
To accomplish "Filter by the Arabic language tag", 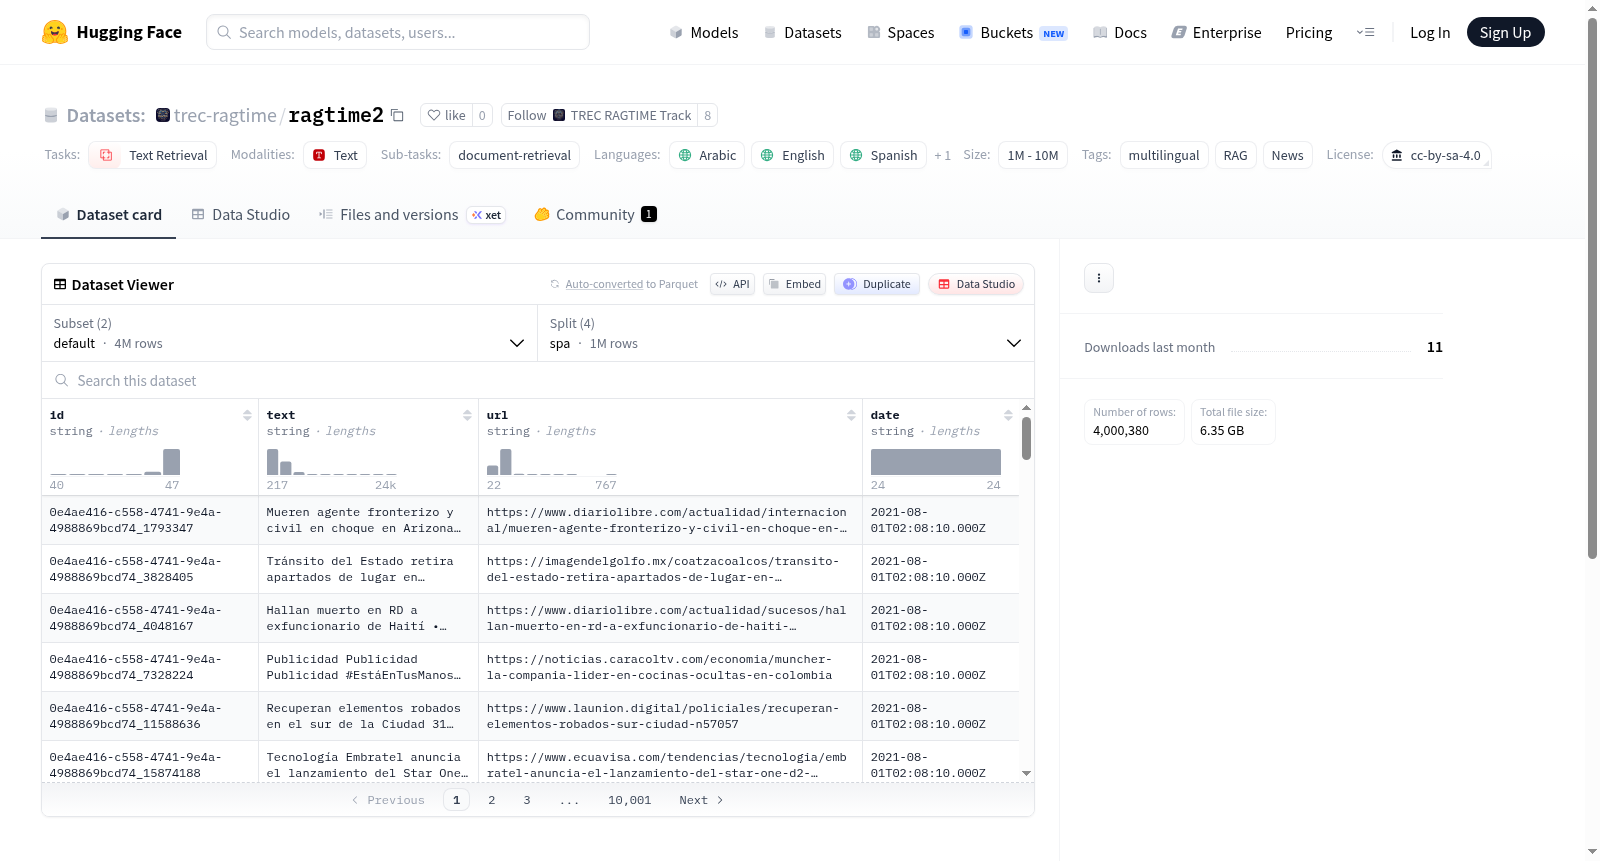I will tap(707, 155).
